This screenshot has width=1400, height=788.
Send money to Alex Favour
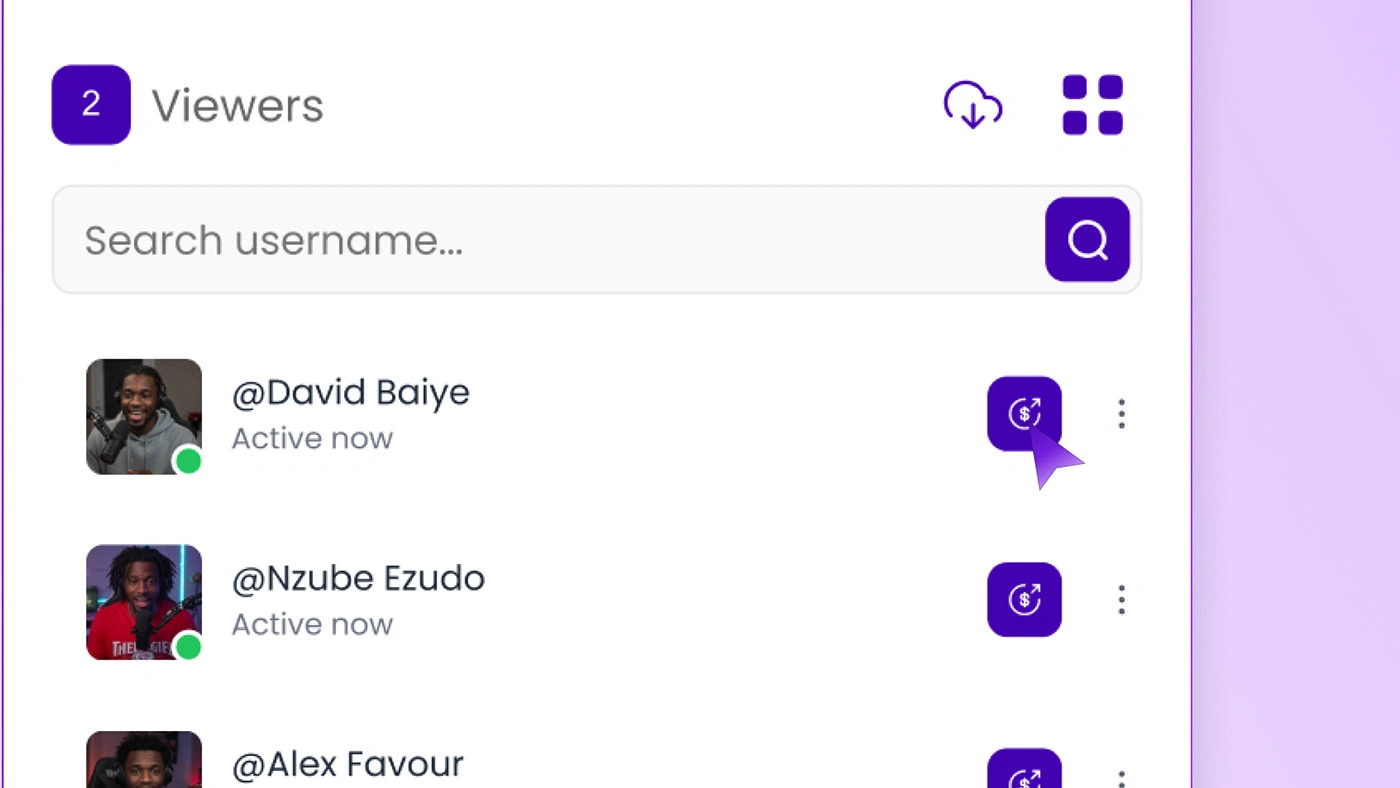[1024, 773]
